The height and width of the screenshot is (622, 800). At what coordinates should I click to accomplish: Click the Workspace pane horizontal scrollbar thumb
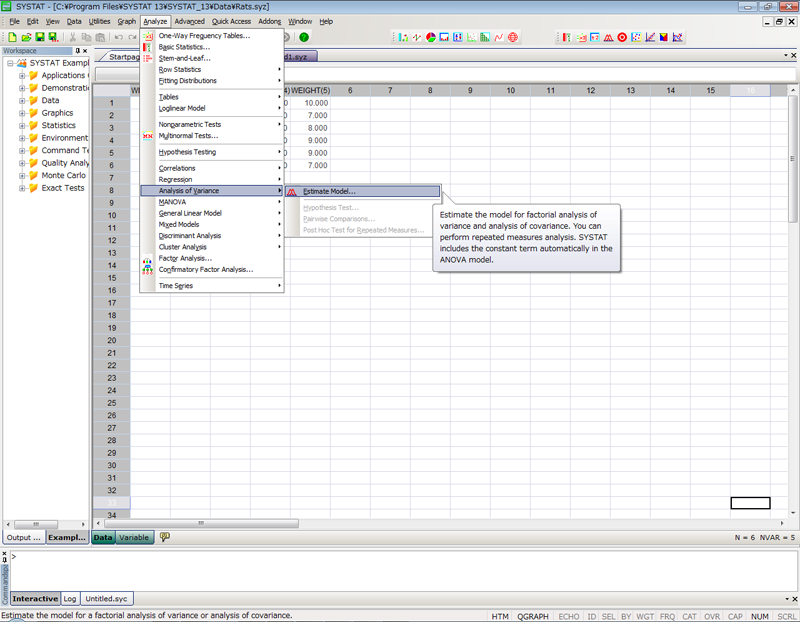36,524
